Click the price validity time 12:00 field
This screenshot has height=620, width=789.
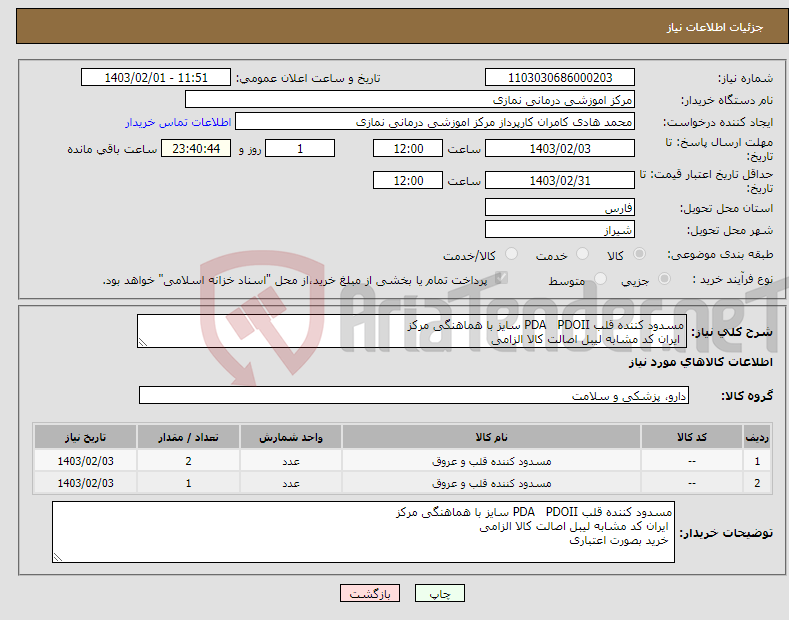408,180
